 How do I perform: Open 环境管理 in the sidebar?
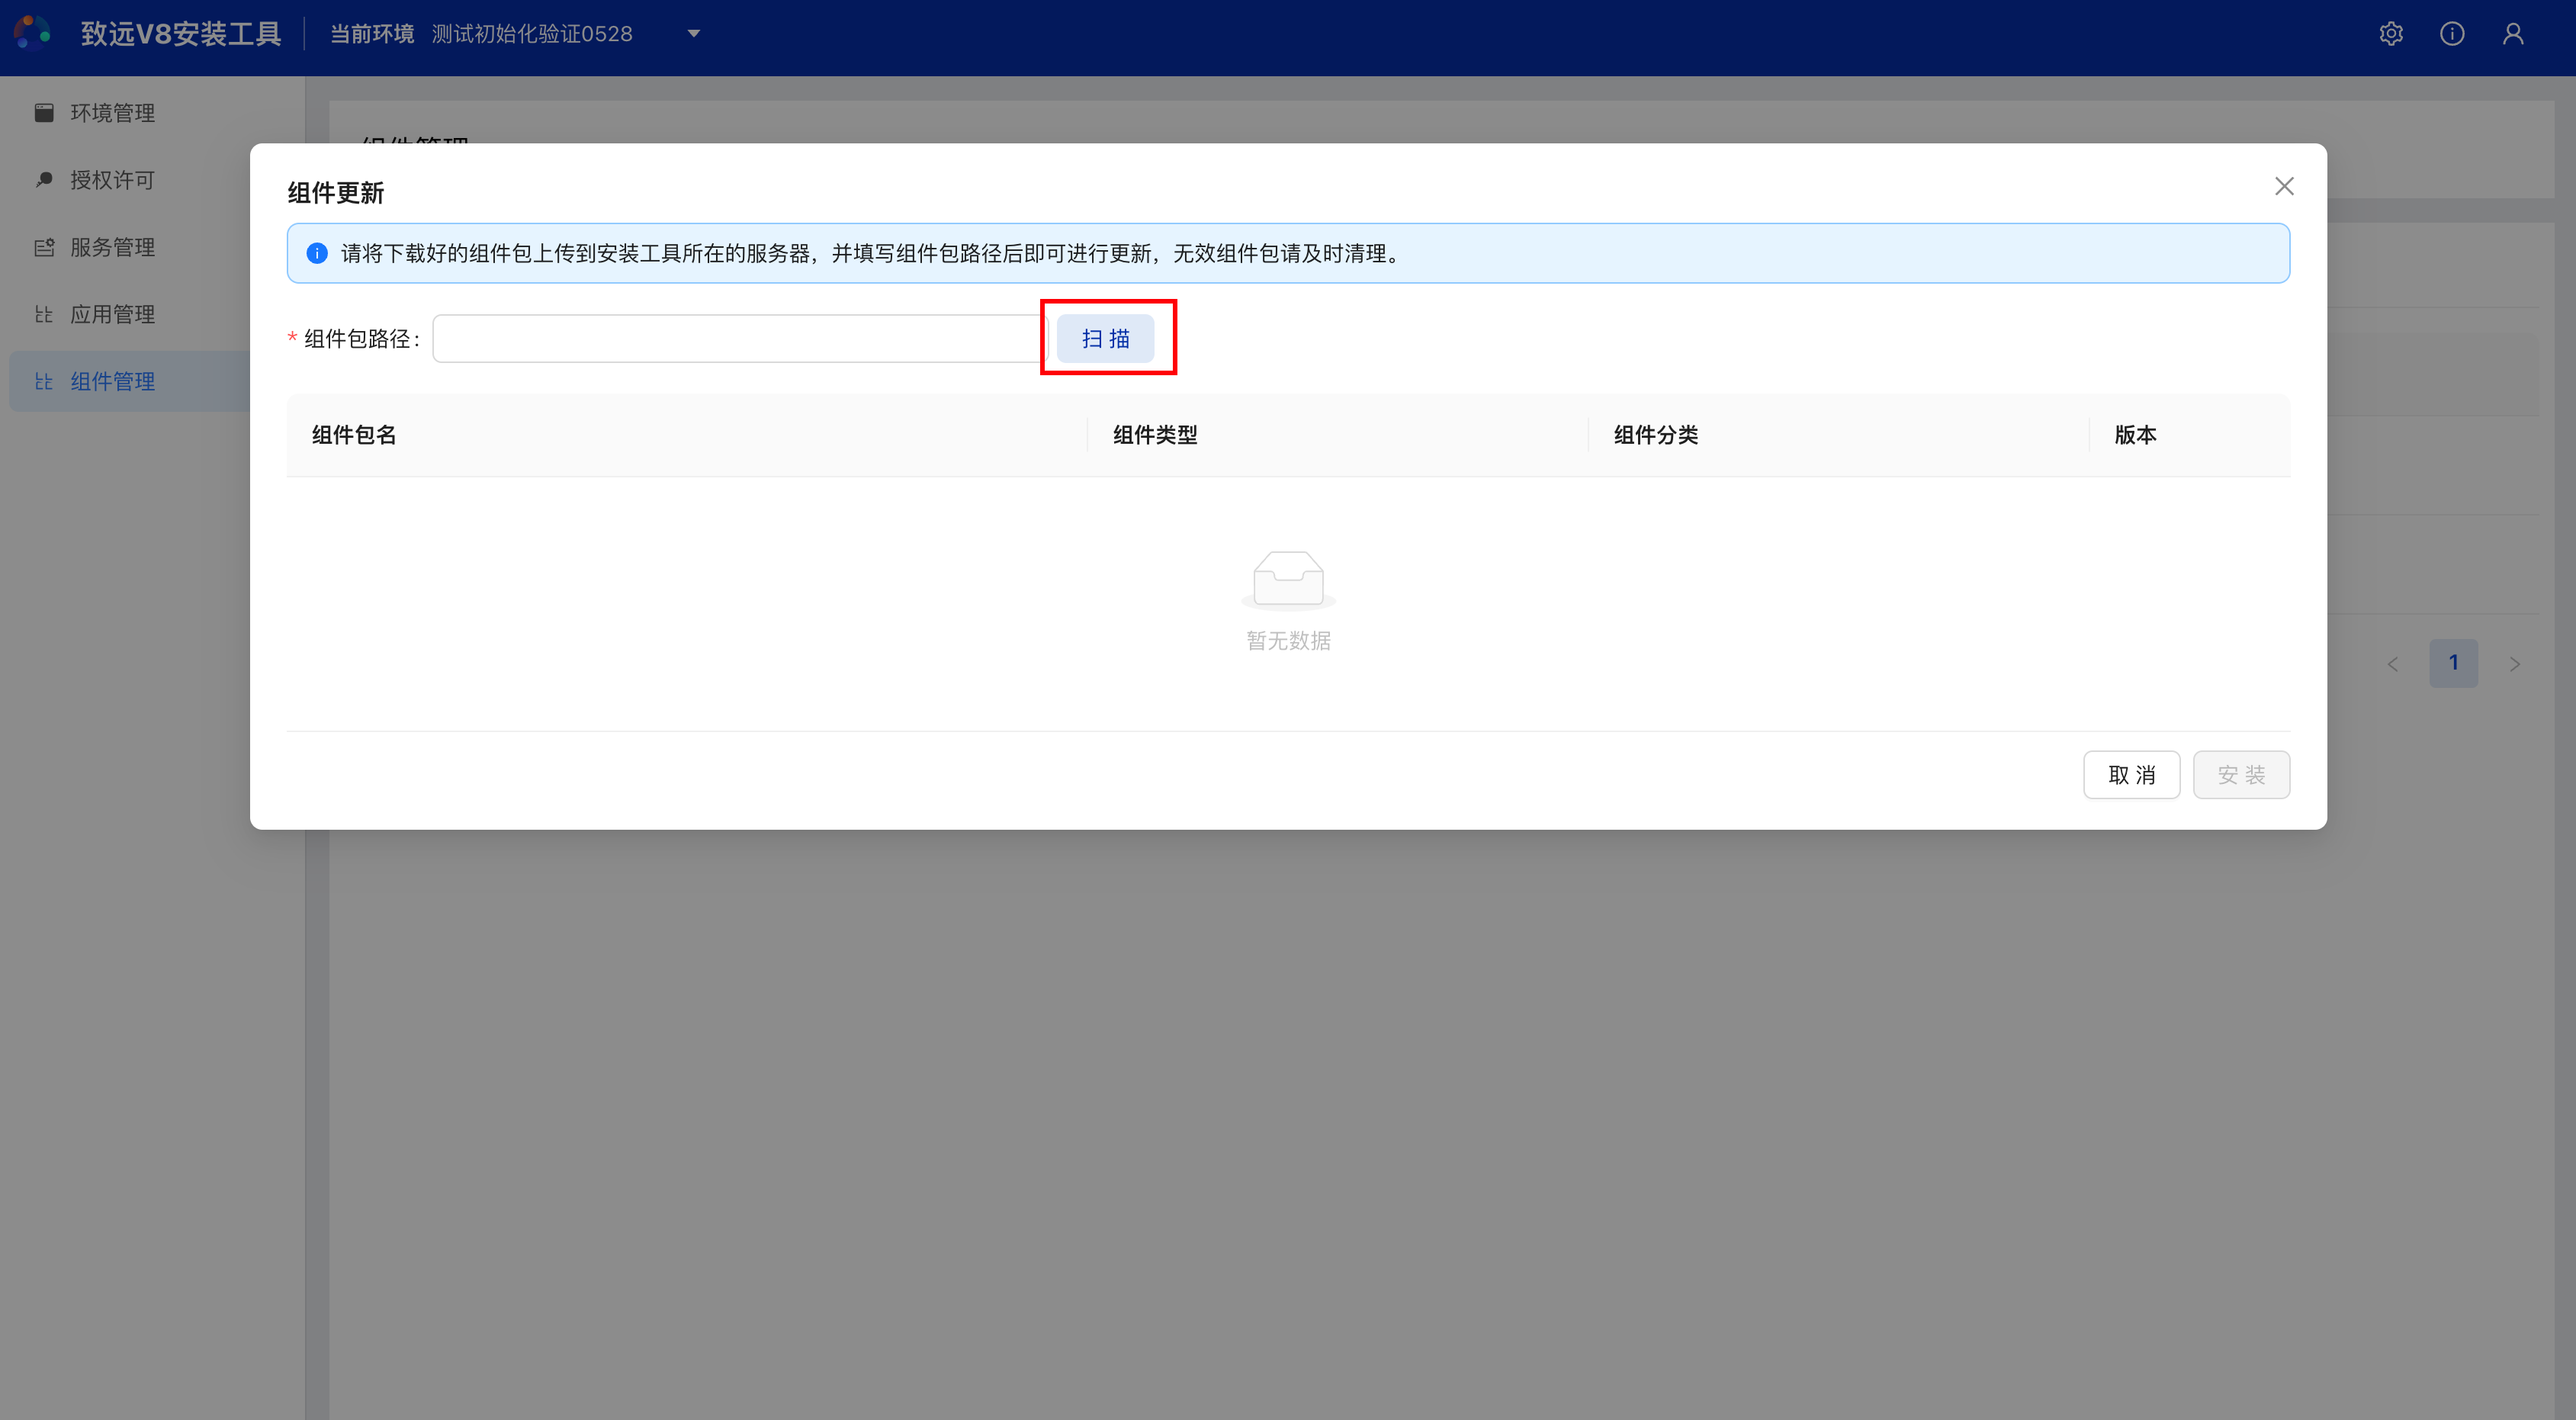pyautogui.click(x=112, y=113)
